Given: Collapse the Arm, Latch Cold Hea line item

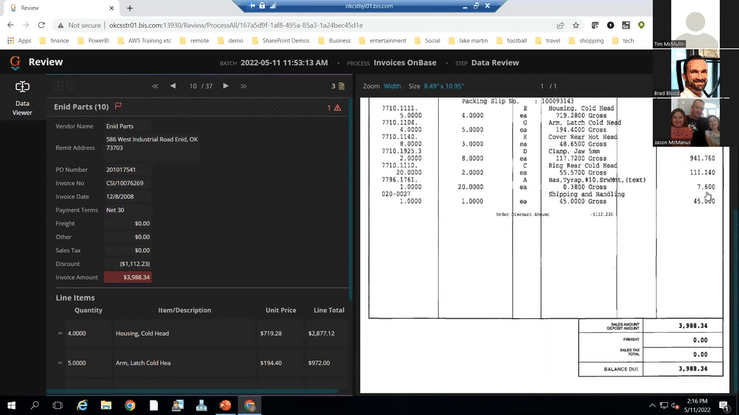Looking at the screenshot, I should click(x=60, y=363).
